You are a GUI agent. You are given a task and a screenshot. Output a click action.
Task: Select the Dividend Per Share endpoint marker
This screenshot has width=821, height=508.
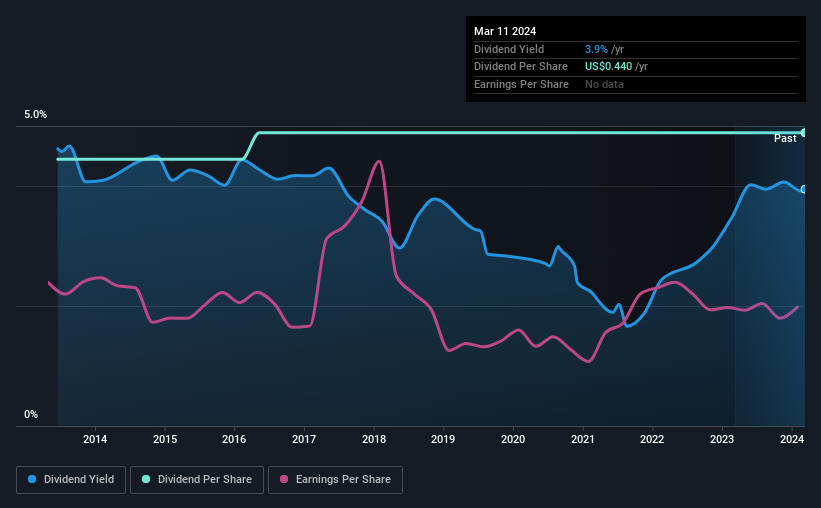click(x=804, y=132)
